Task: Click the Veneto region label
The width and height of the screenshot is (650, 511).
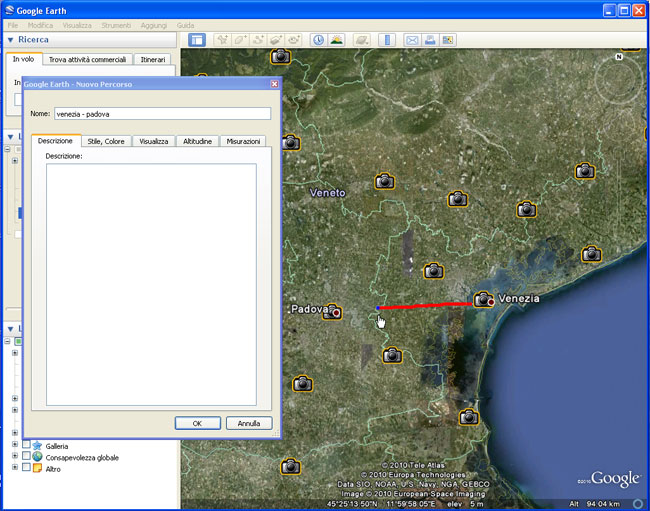Action: point(327,193)
